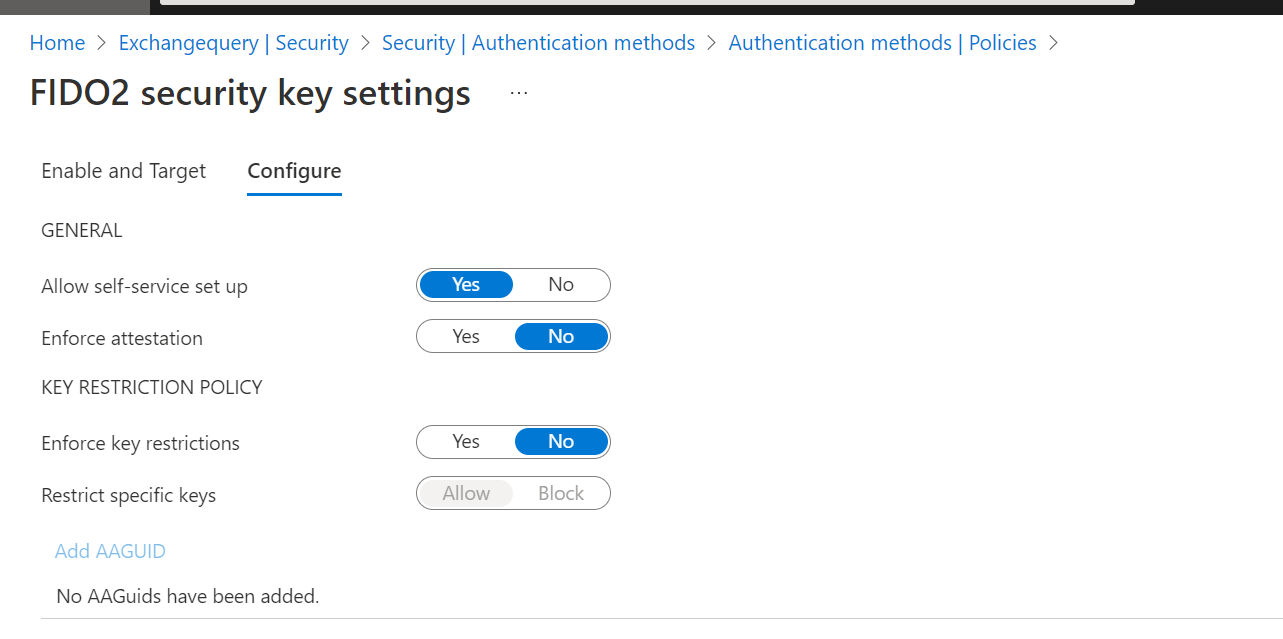1283x639 pixels.
Task: Switch to the Enable and Target tab
Action: pyautogui.click(x=123, y=171)
